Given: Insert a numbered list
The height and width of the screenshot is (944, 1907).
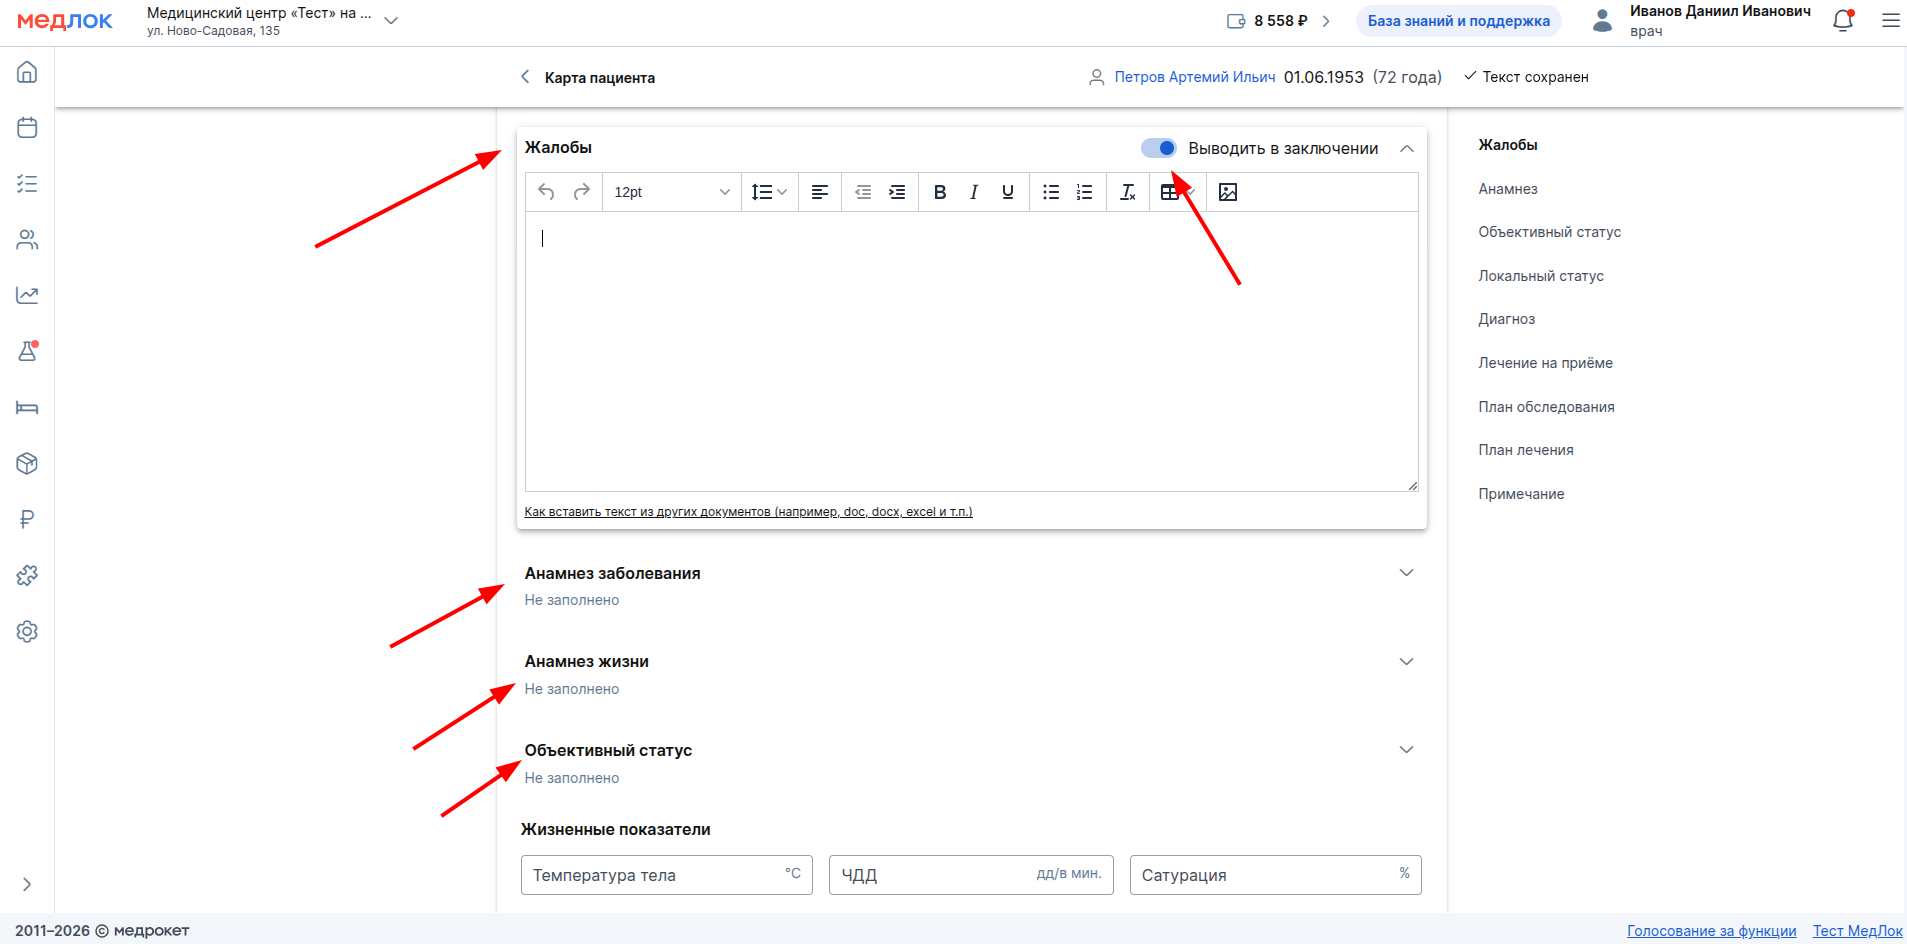Looking at the screenshot, I should click(x=1084, y=192).
